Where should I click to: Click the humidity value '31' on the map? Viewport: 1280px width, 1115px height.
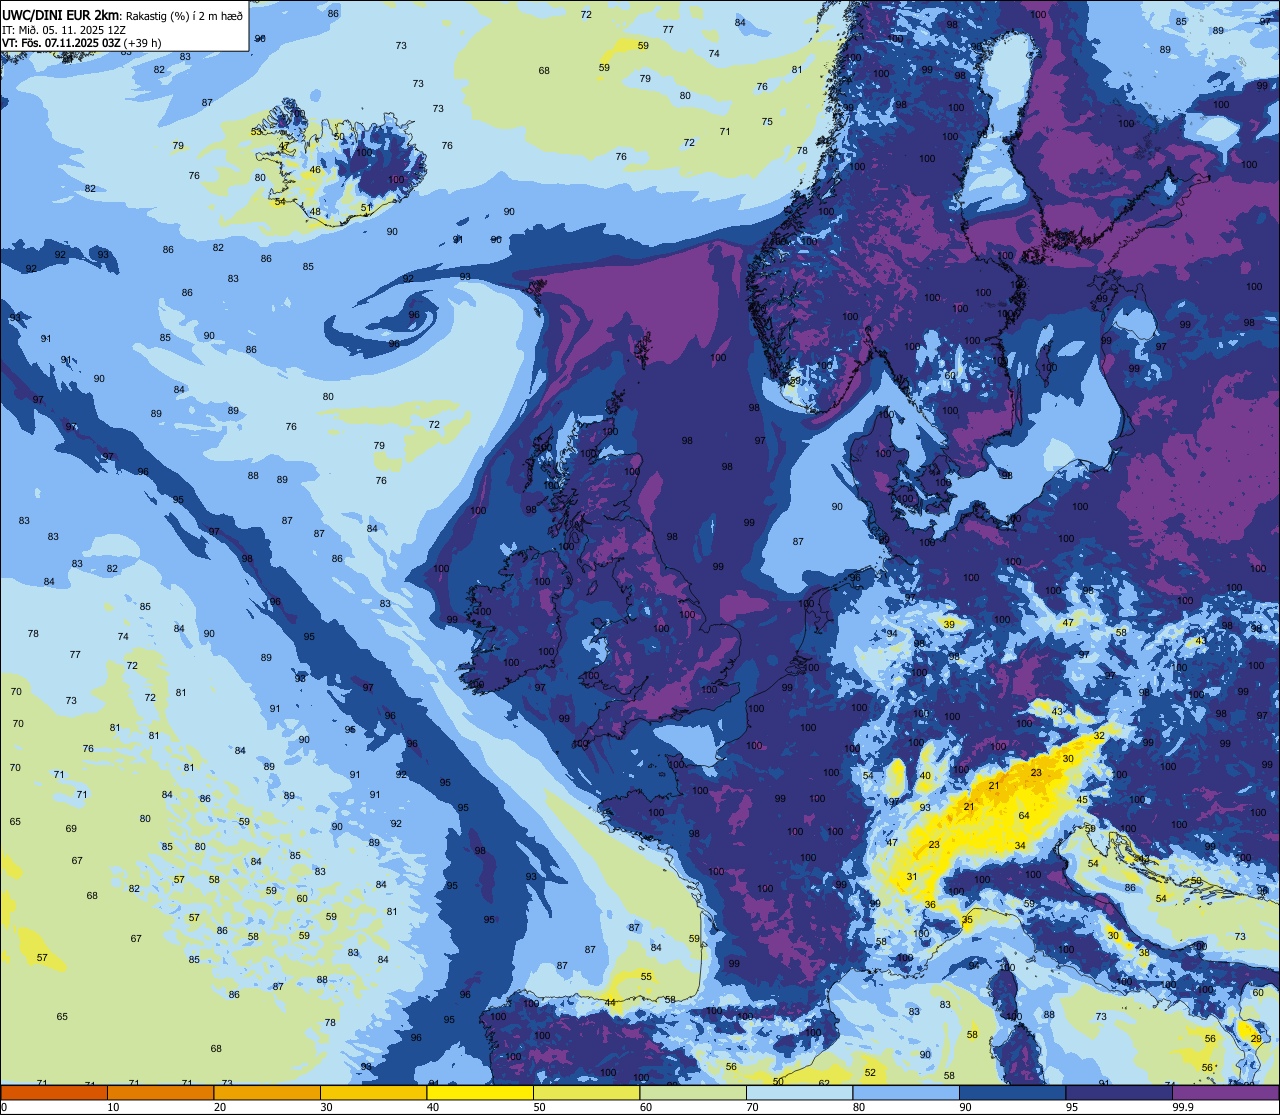click(912, 877)
